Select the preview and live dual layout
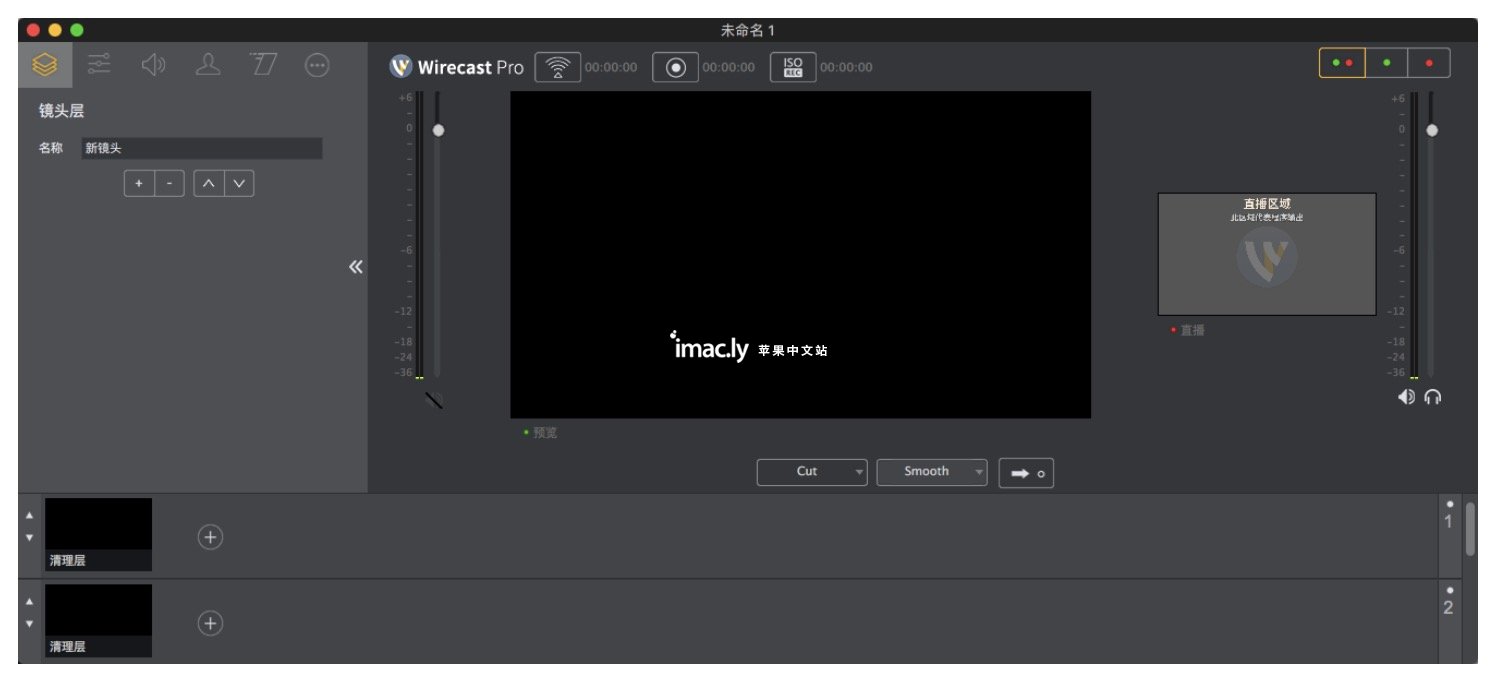 coord(1342,63)
